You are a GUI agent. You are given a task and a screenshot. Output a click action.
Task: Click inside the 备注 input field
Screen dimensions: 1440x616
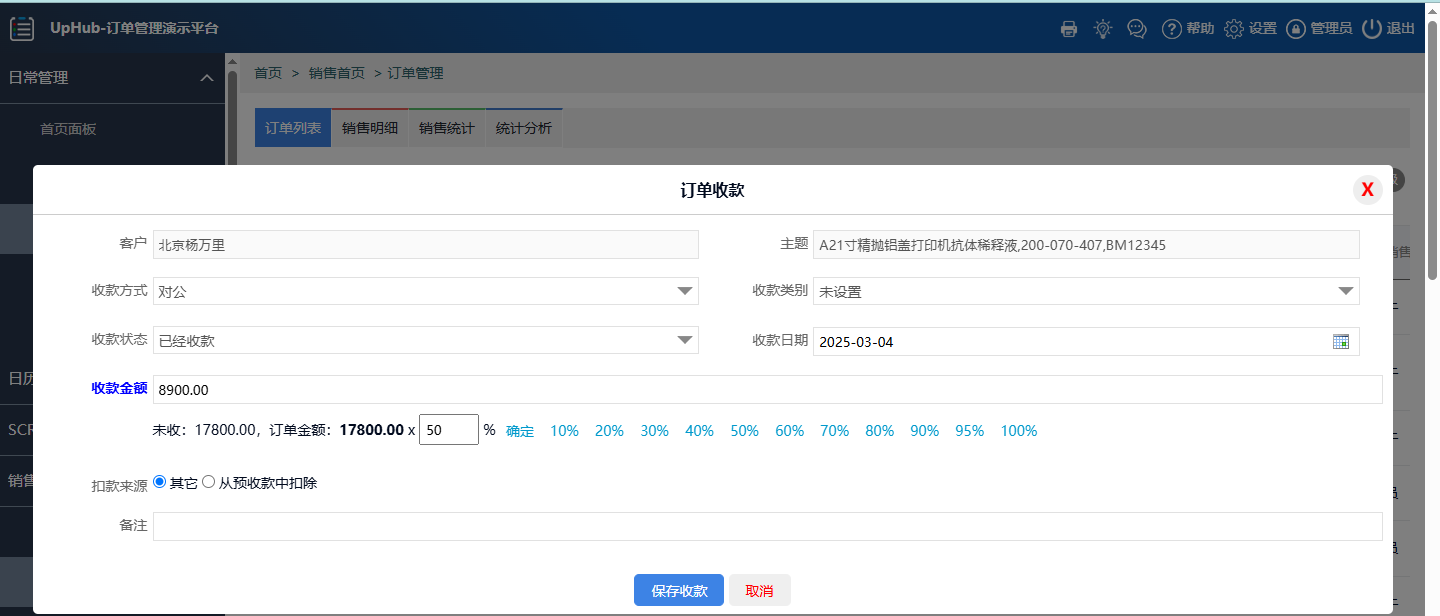pyautogui.click(x=700, y=526)
